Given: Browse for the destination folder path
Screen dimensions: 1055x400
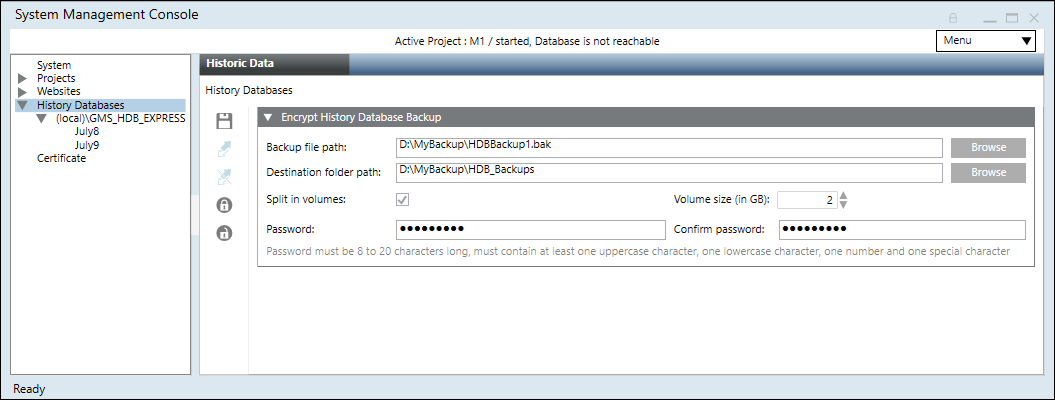Looking at the screenshot, I should click(x=988, y=172).
